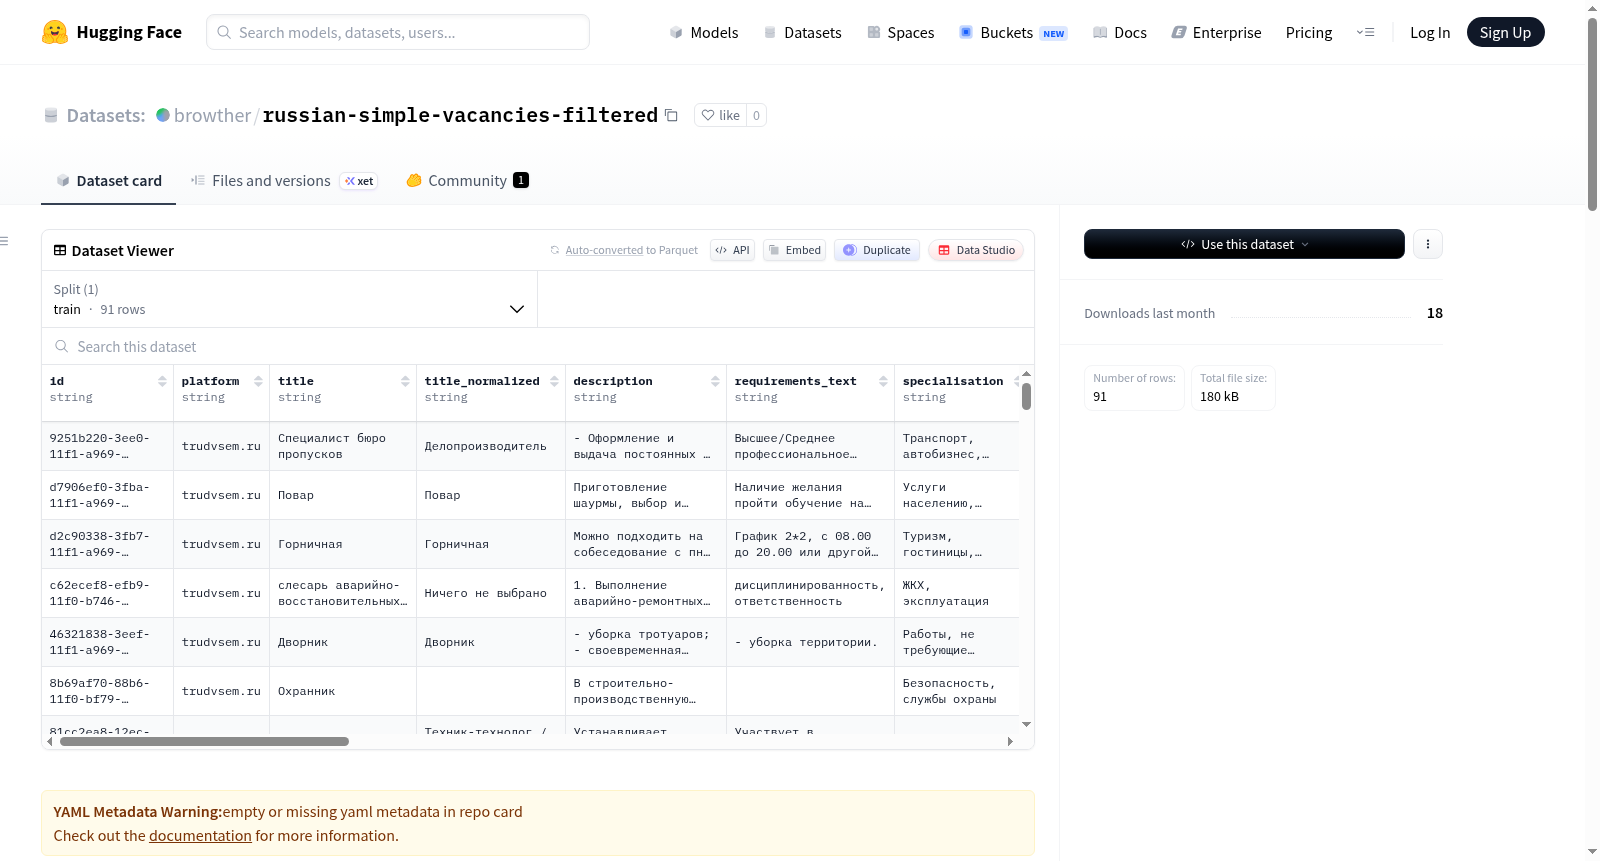
Task: Click the table horizontal scrollbar thumb
Action: (x=204, y=742)
